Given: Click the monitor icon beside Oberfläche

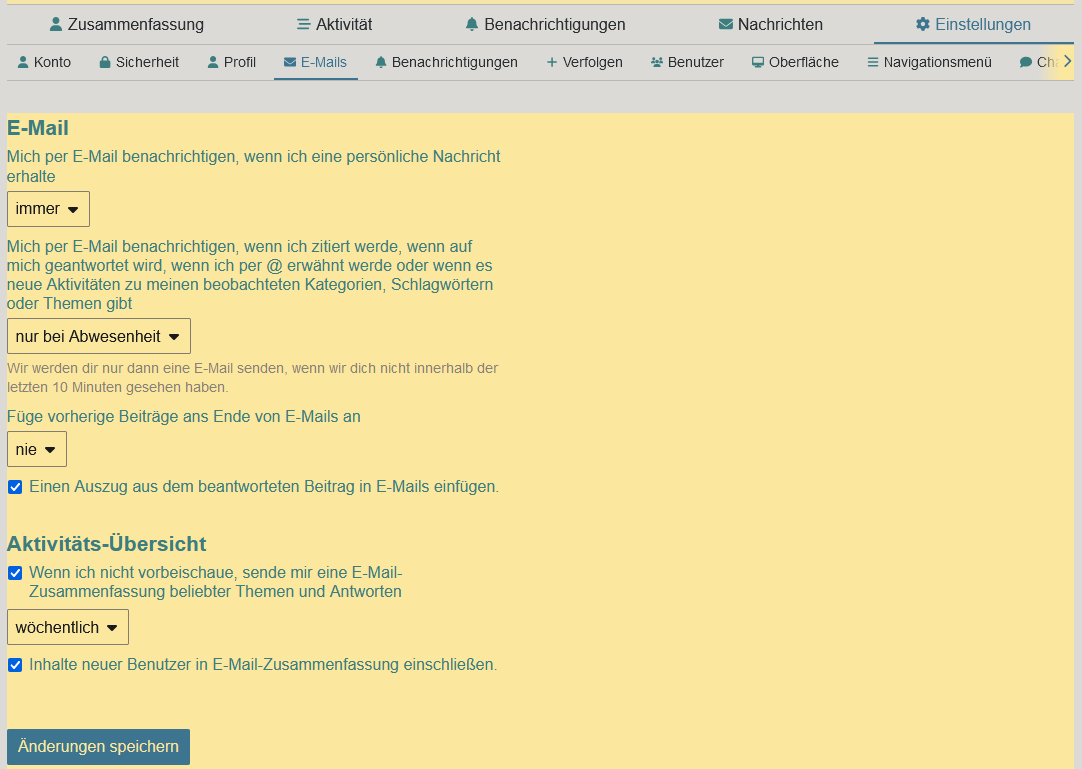Looking at the screenshot, I should 758,62.
